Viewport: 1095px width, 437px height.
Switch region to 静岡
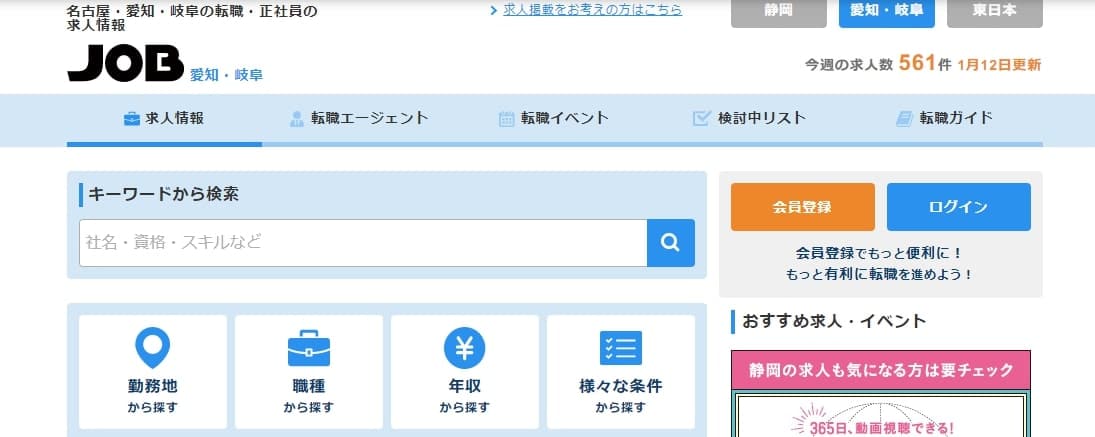tap(779, 13)
